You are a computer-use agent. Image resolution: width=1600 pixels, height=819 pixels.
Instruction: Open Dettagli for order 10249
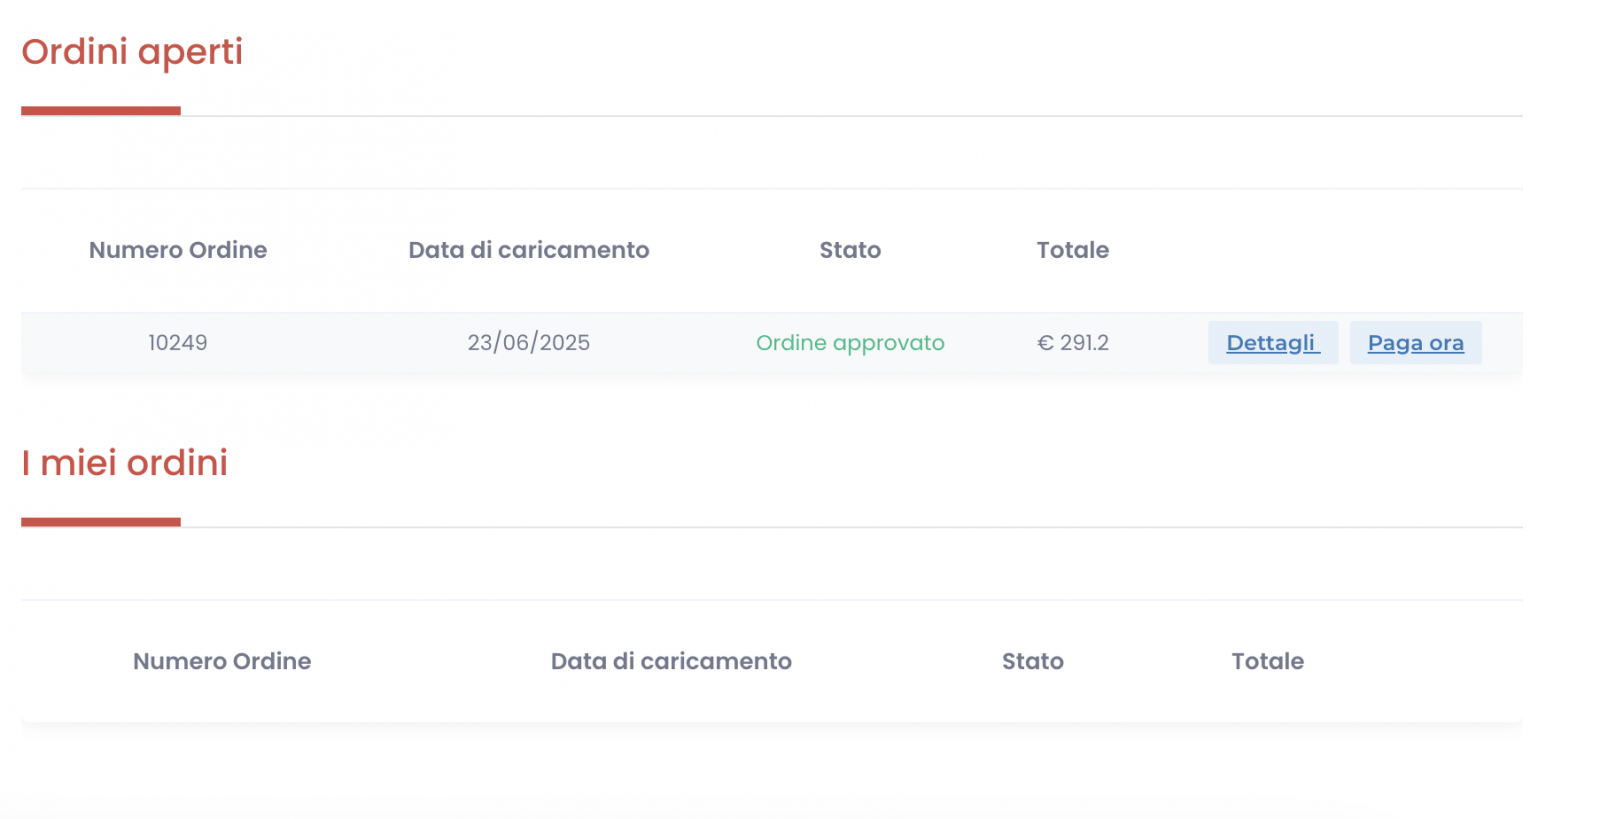tap(1272, 343)
